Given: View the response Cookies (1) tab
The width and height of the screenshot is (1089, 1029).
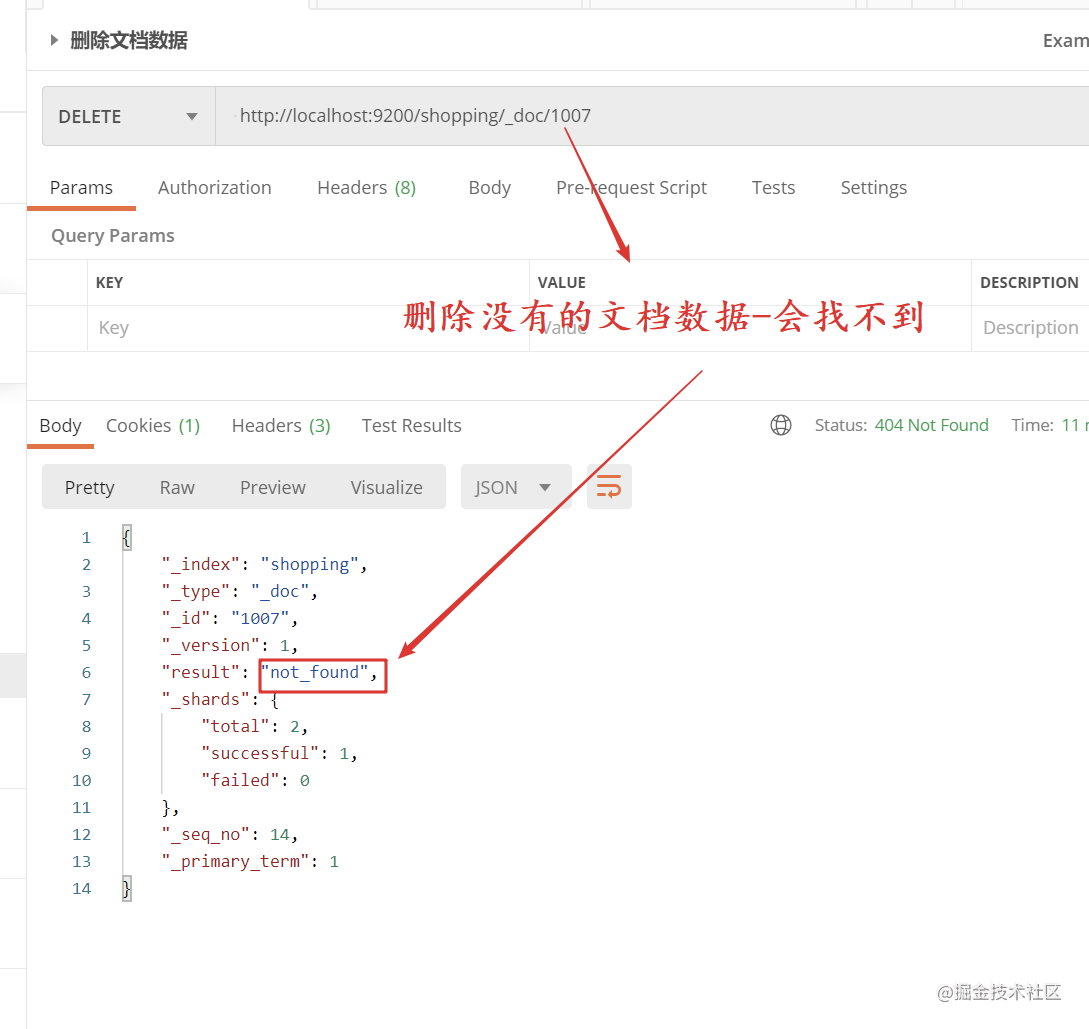Looking at the screenshot, I should pos(153,426).
